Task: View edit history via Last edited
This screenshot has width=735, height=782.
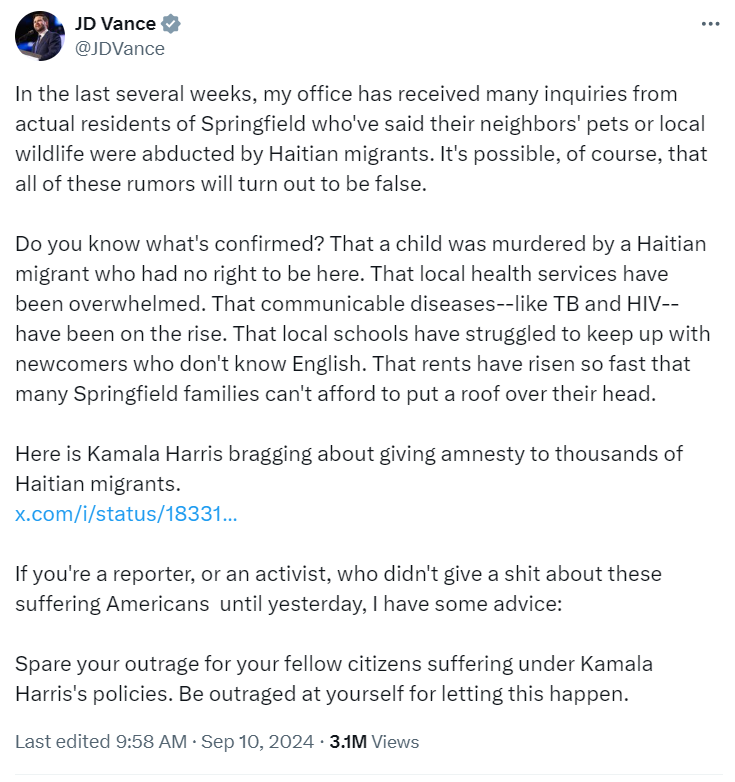Action: [x=57, y=741]
